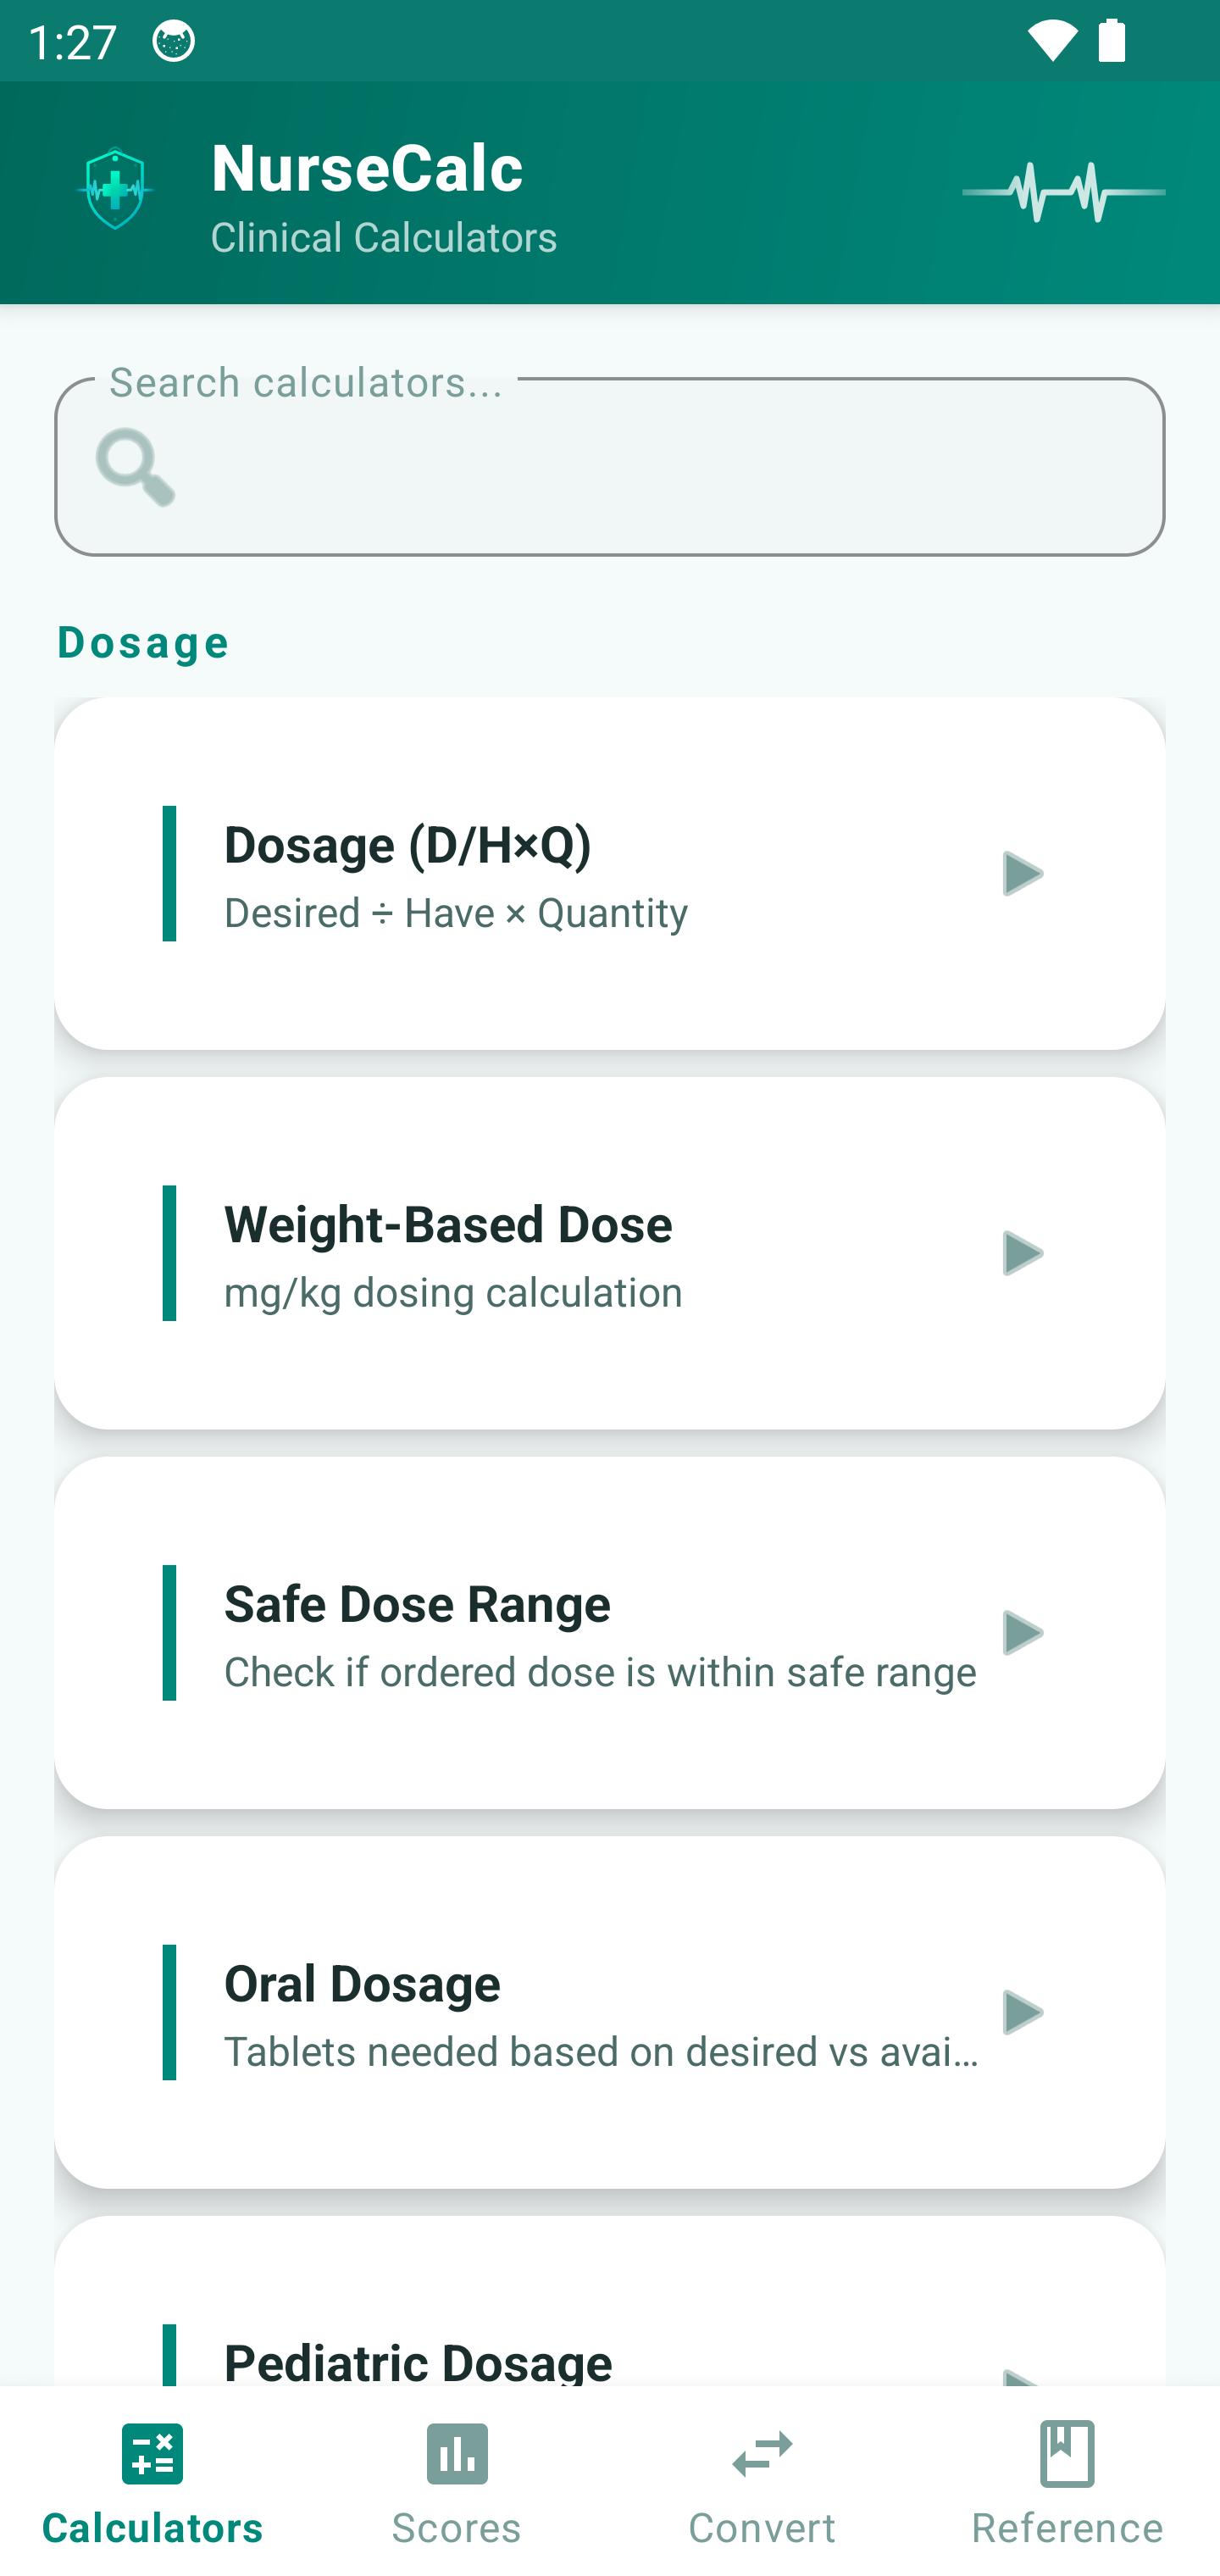Tap the Reference bookmark icon
Image resolution: width=1220 pixels, height=2576 pixels.
pyautogui.click(x=1067, y=2453)
